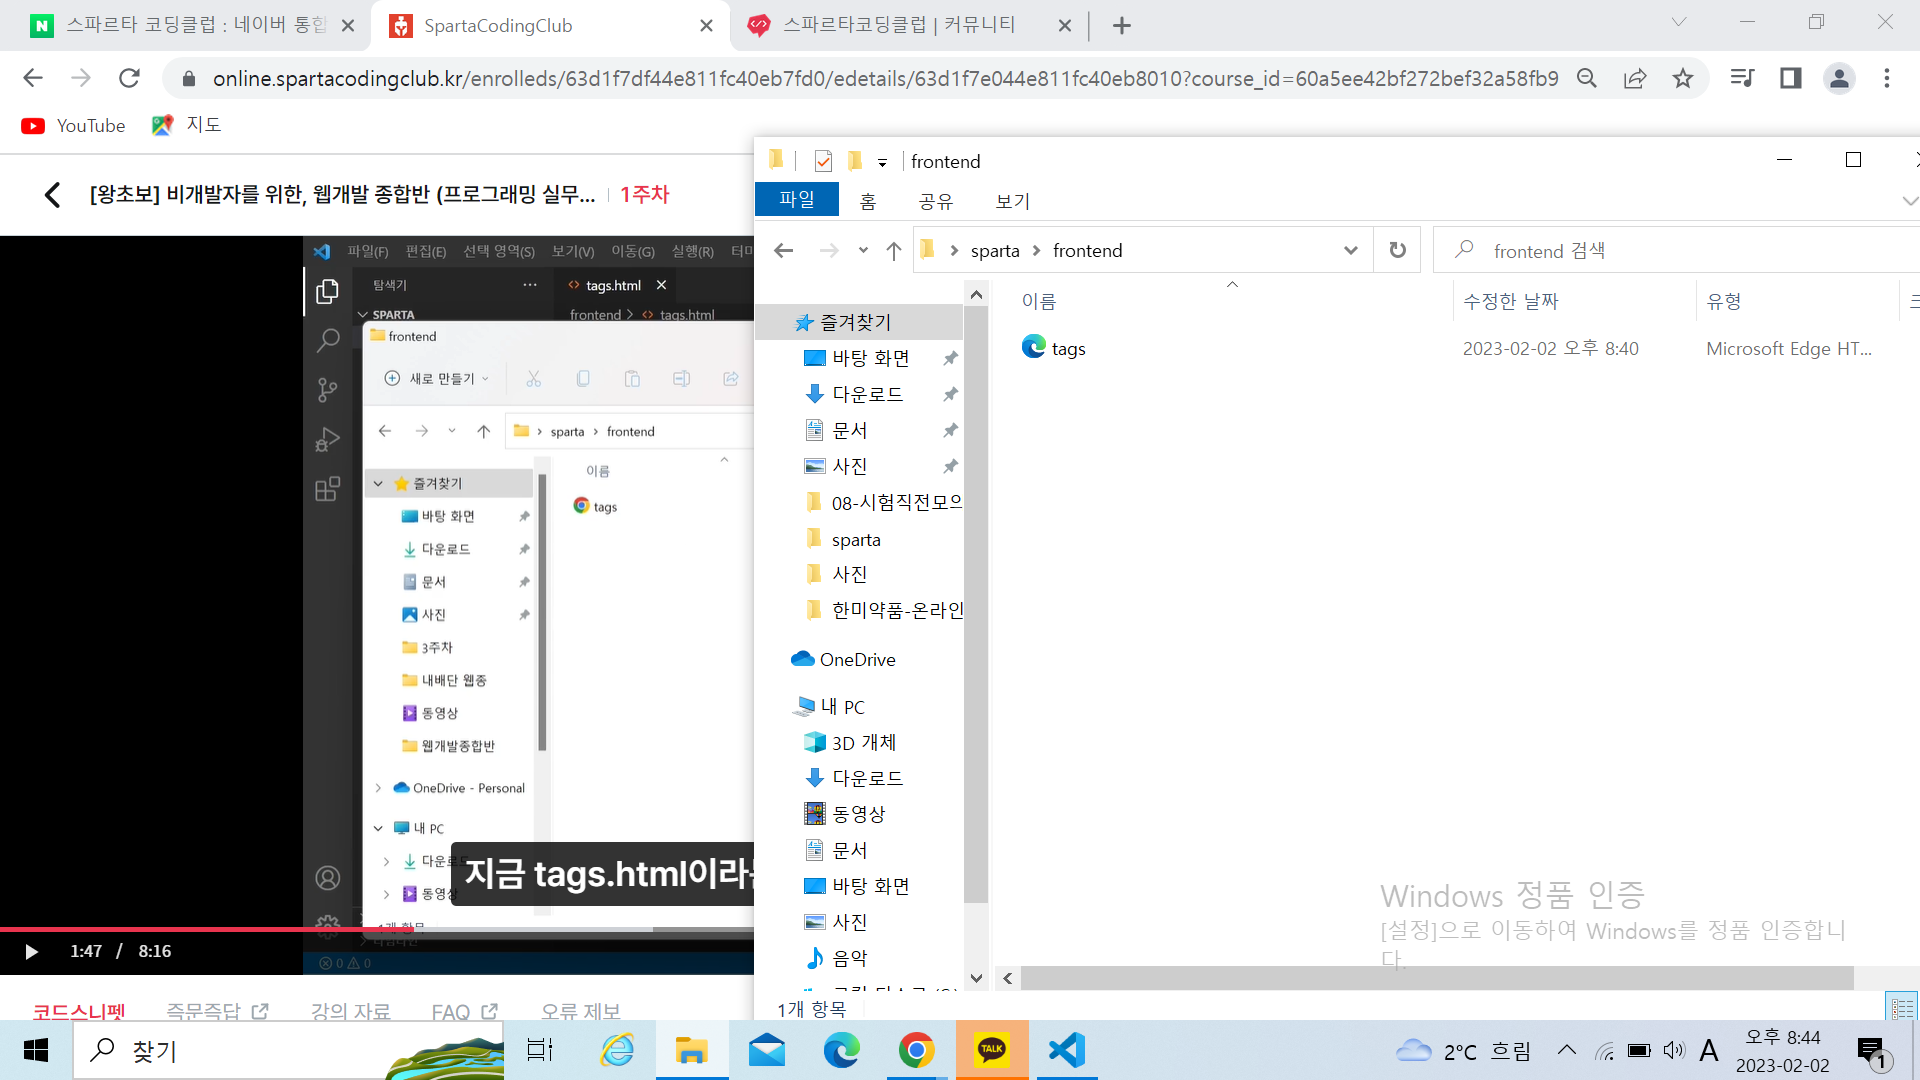The width and height of the screenshot is (1920, 1080).
Task: Play the lecture video
Action: coord(31,951)
